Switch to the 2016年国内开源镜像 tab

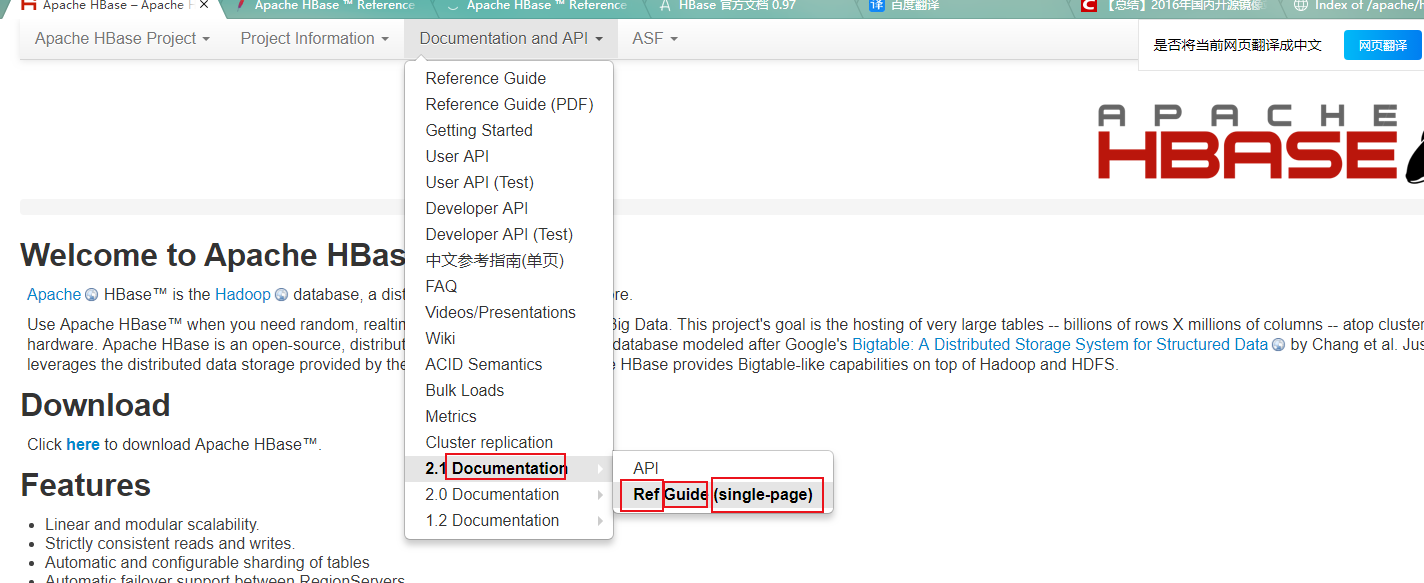[x=1175, y=6]
